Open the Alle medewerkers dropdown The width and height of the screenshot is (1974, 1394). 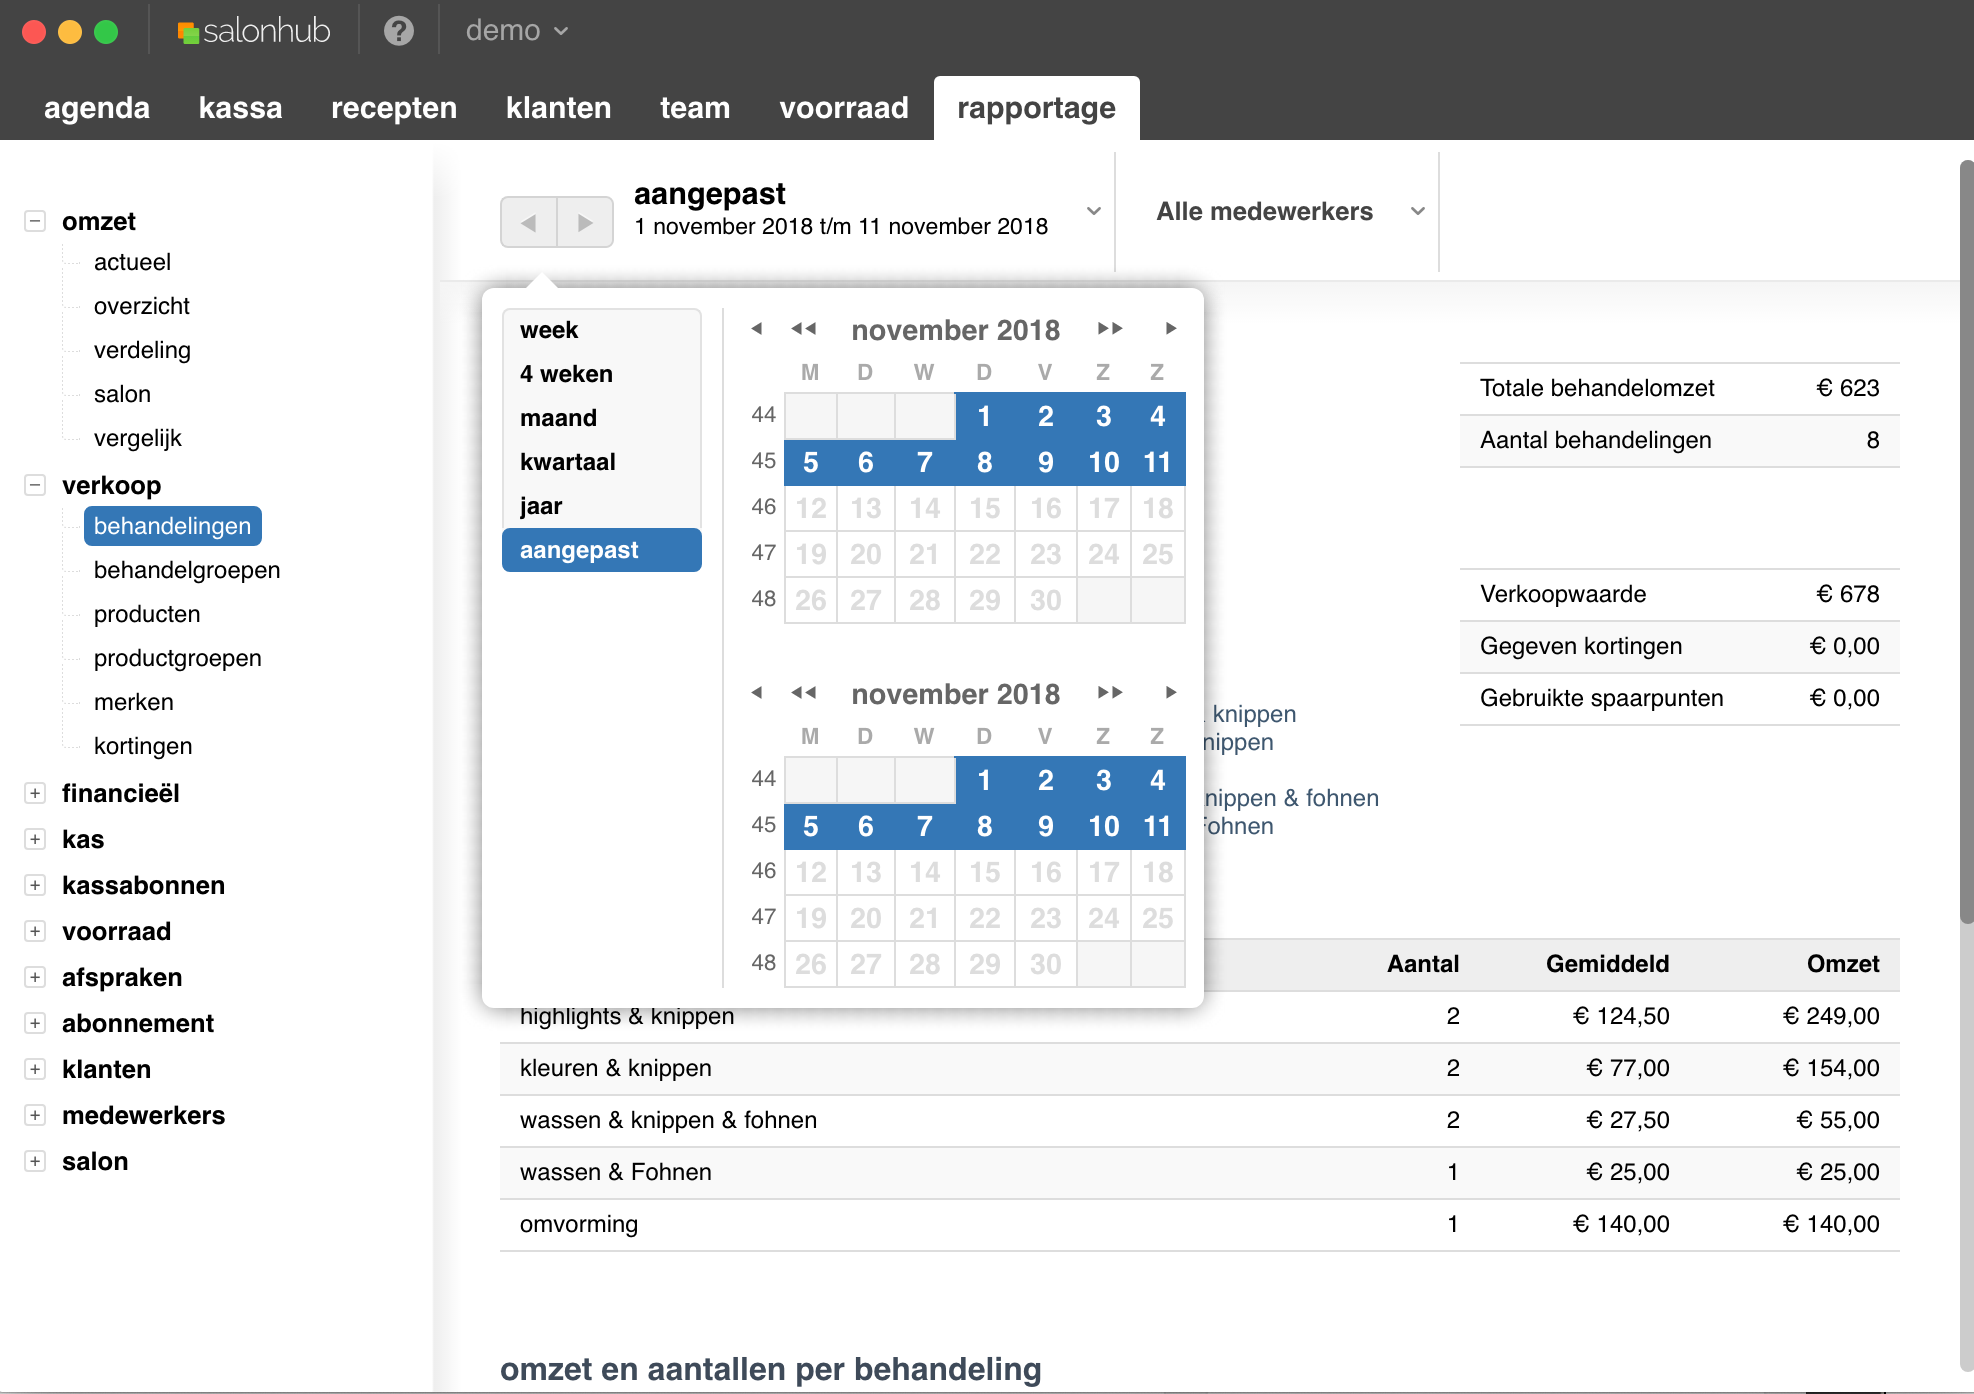(x=1289, y=212)
